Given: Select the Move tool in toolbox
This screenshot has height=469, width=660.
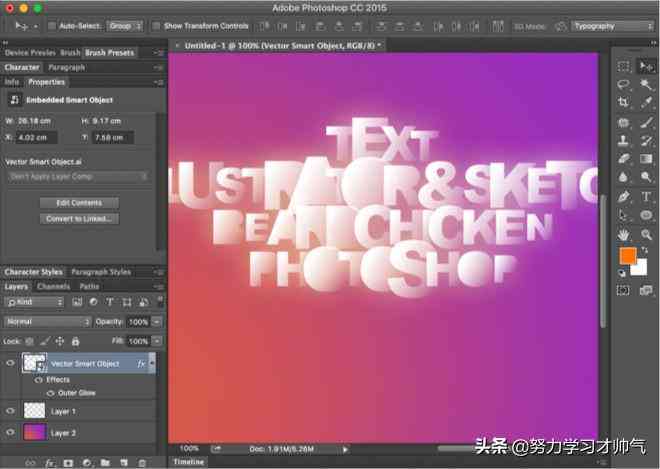Looking at the screenshot, I should pyautogui.click(x=646, y=66).
